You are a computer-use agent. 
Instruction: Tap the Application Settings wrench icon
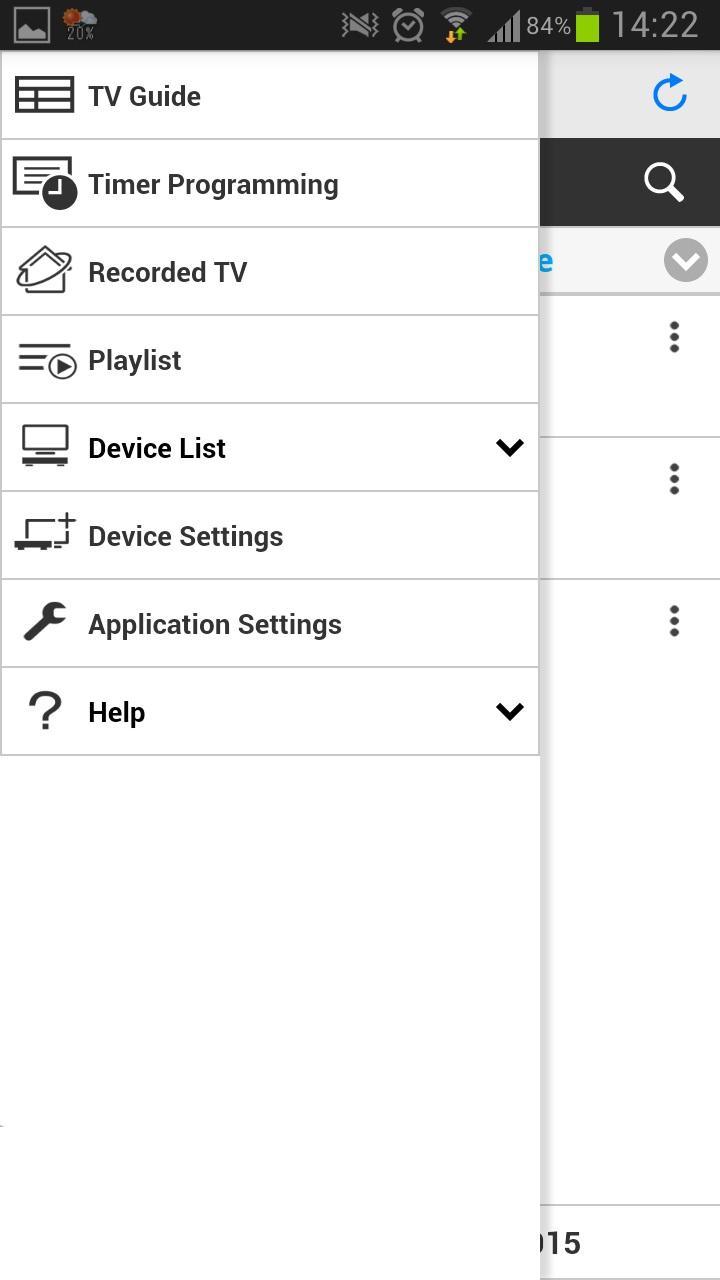[x=45, y=622]
